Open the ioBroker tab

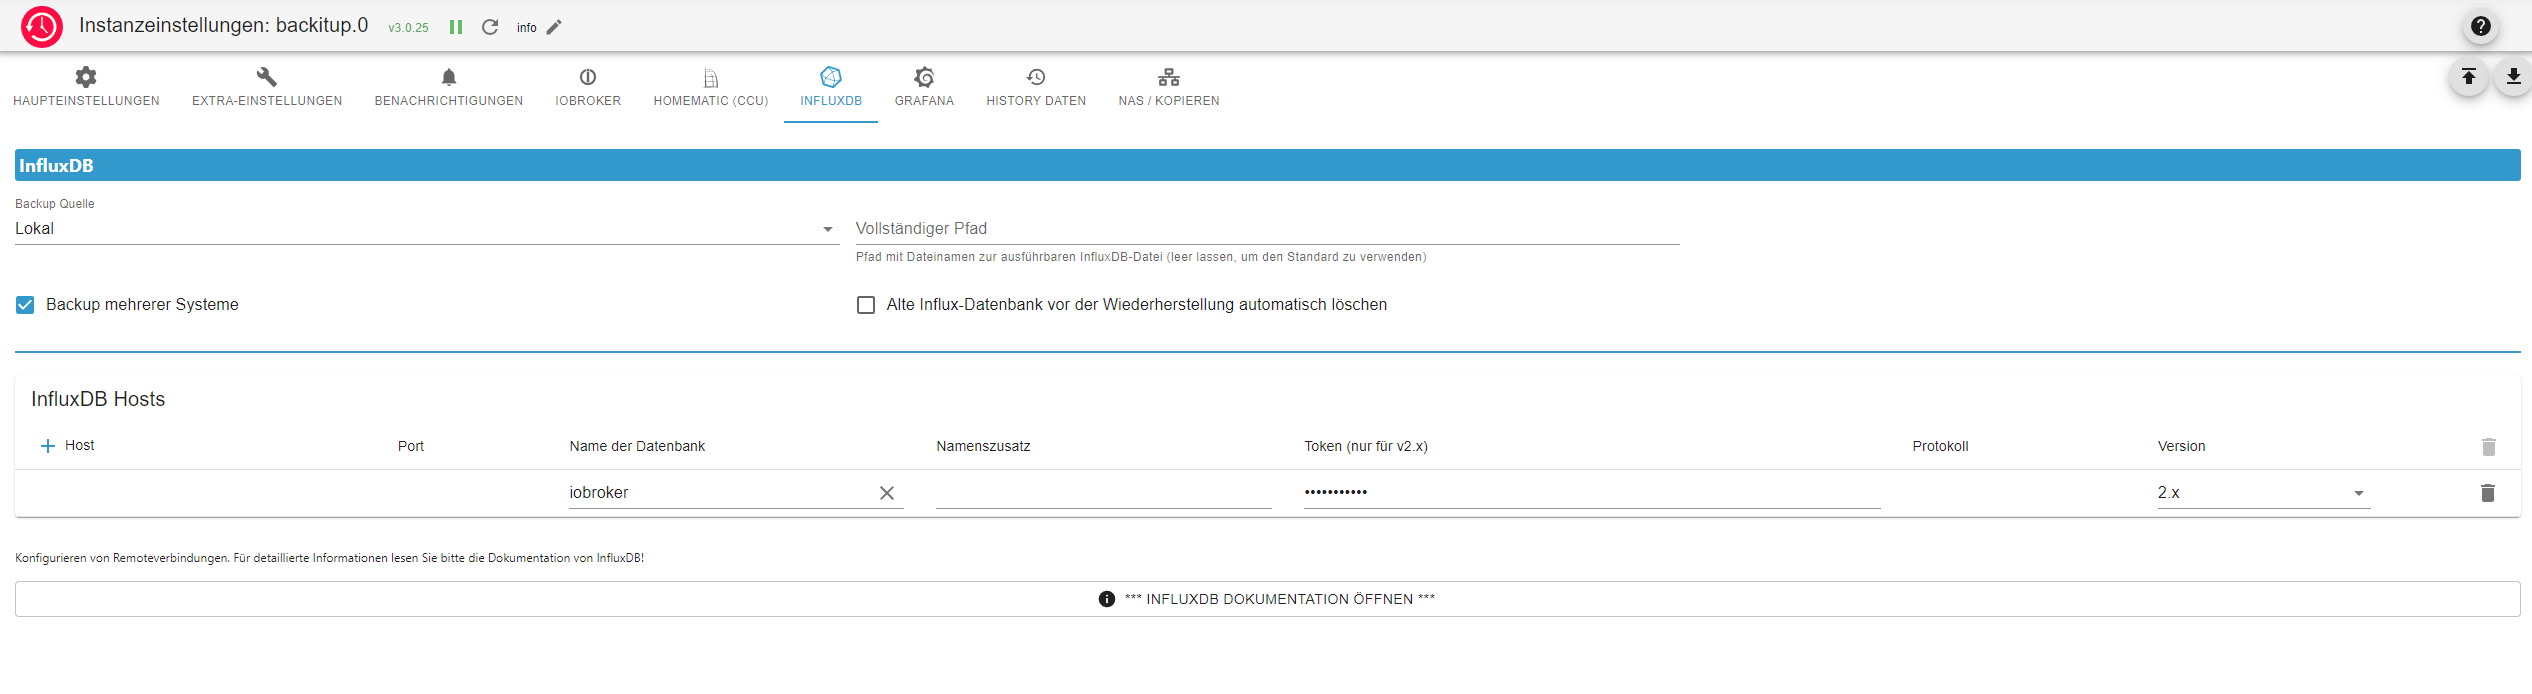coord(588,87)
